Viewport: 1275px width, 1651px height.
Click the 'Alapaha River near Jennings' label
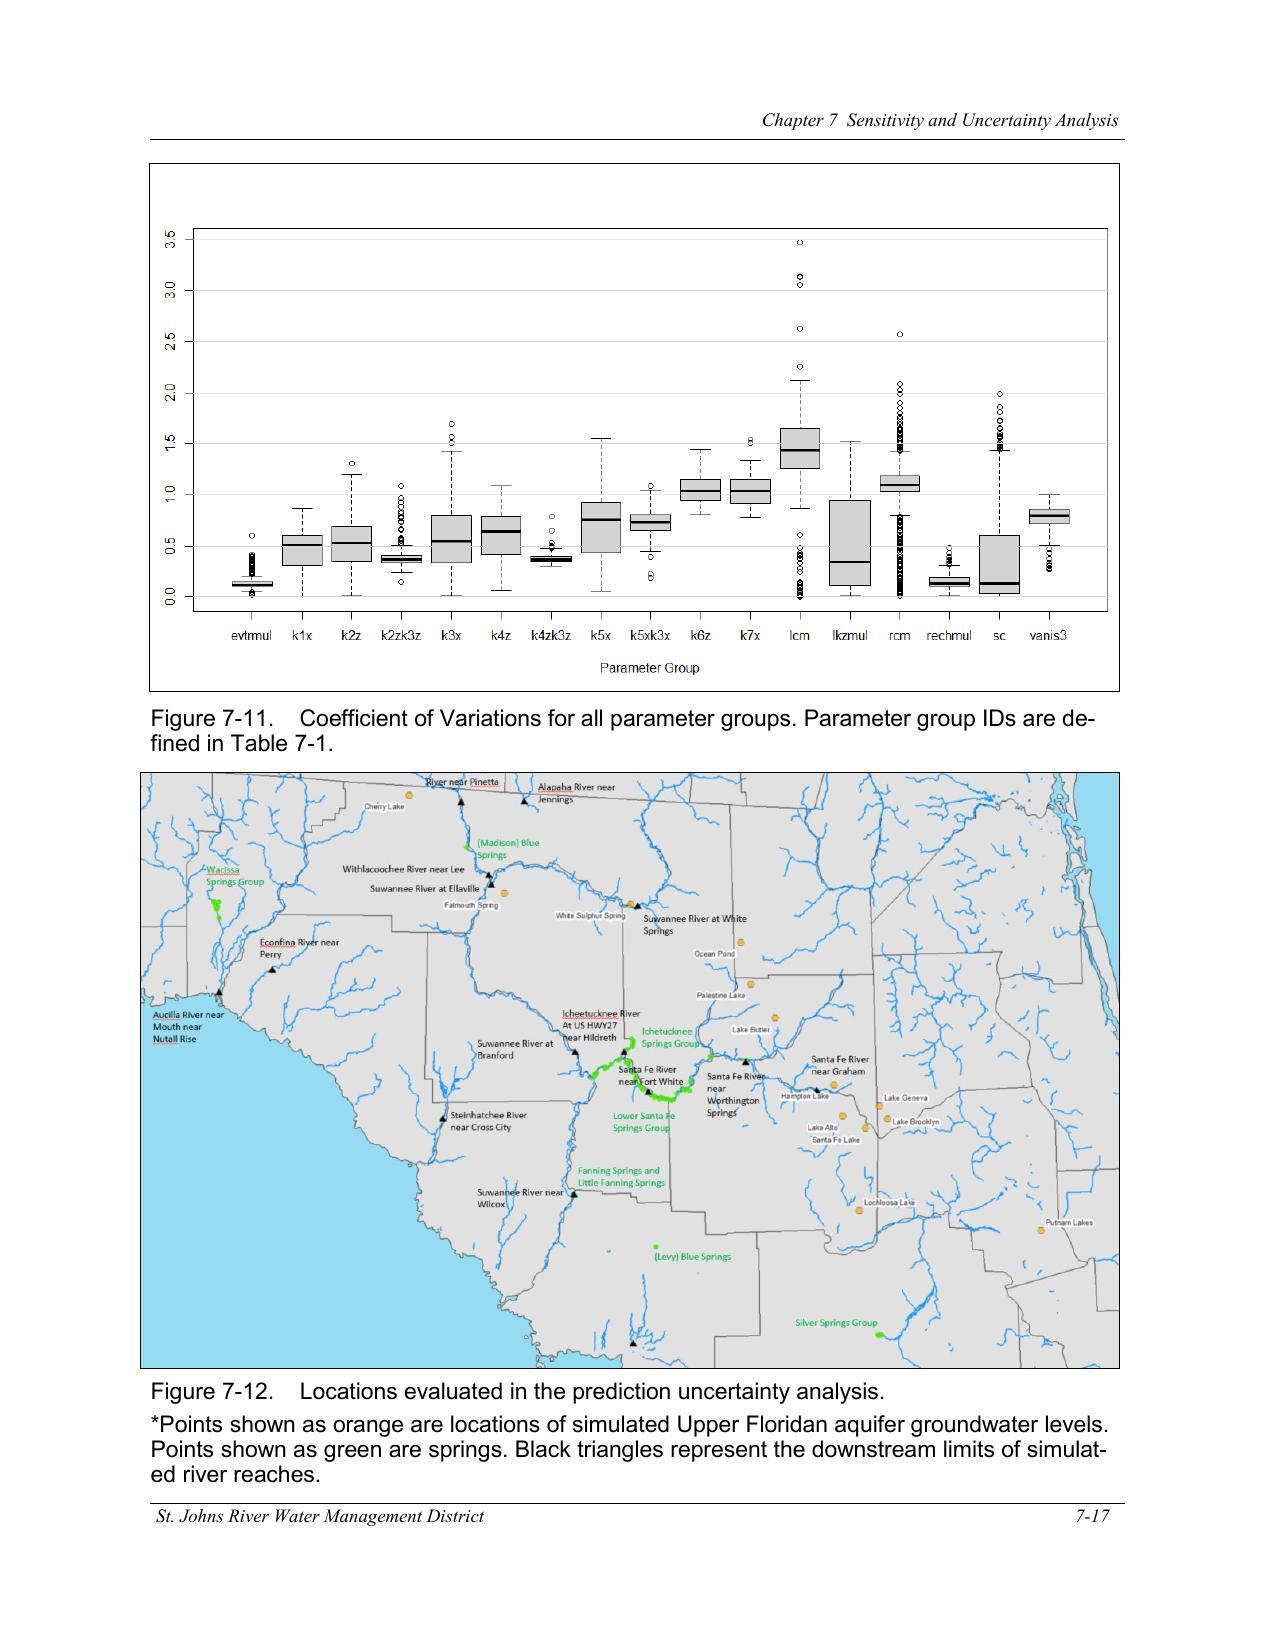pos(576,793)
